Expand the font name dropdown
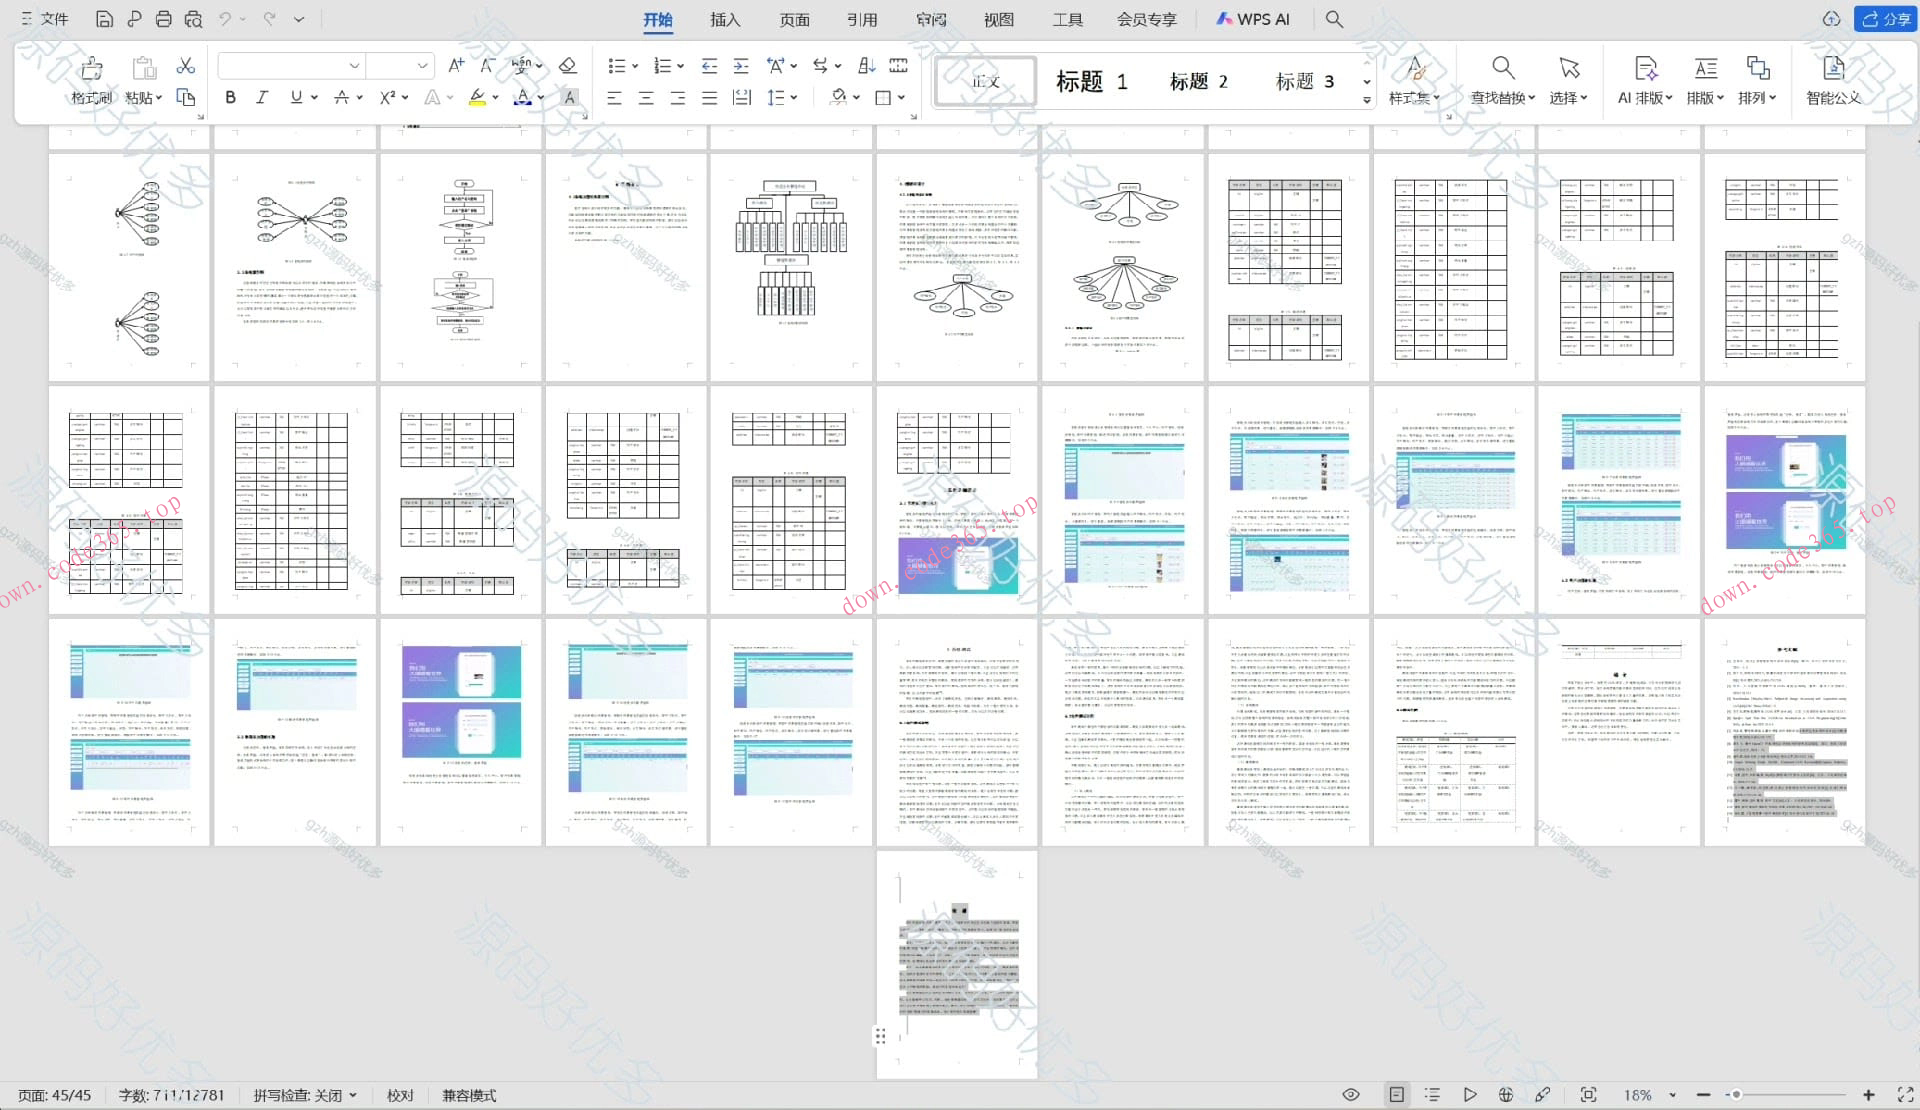Image resolution: width=1920 pixels, height=1110 pixels. coord(354,66)
